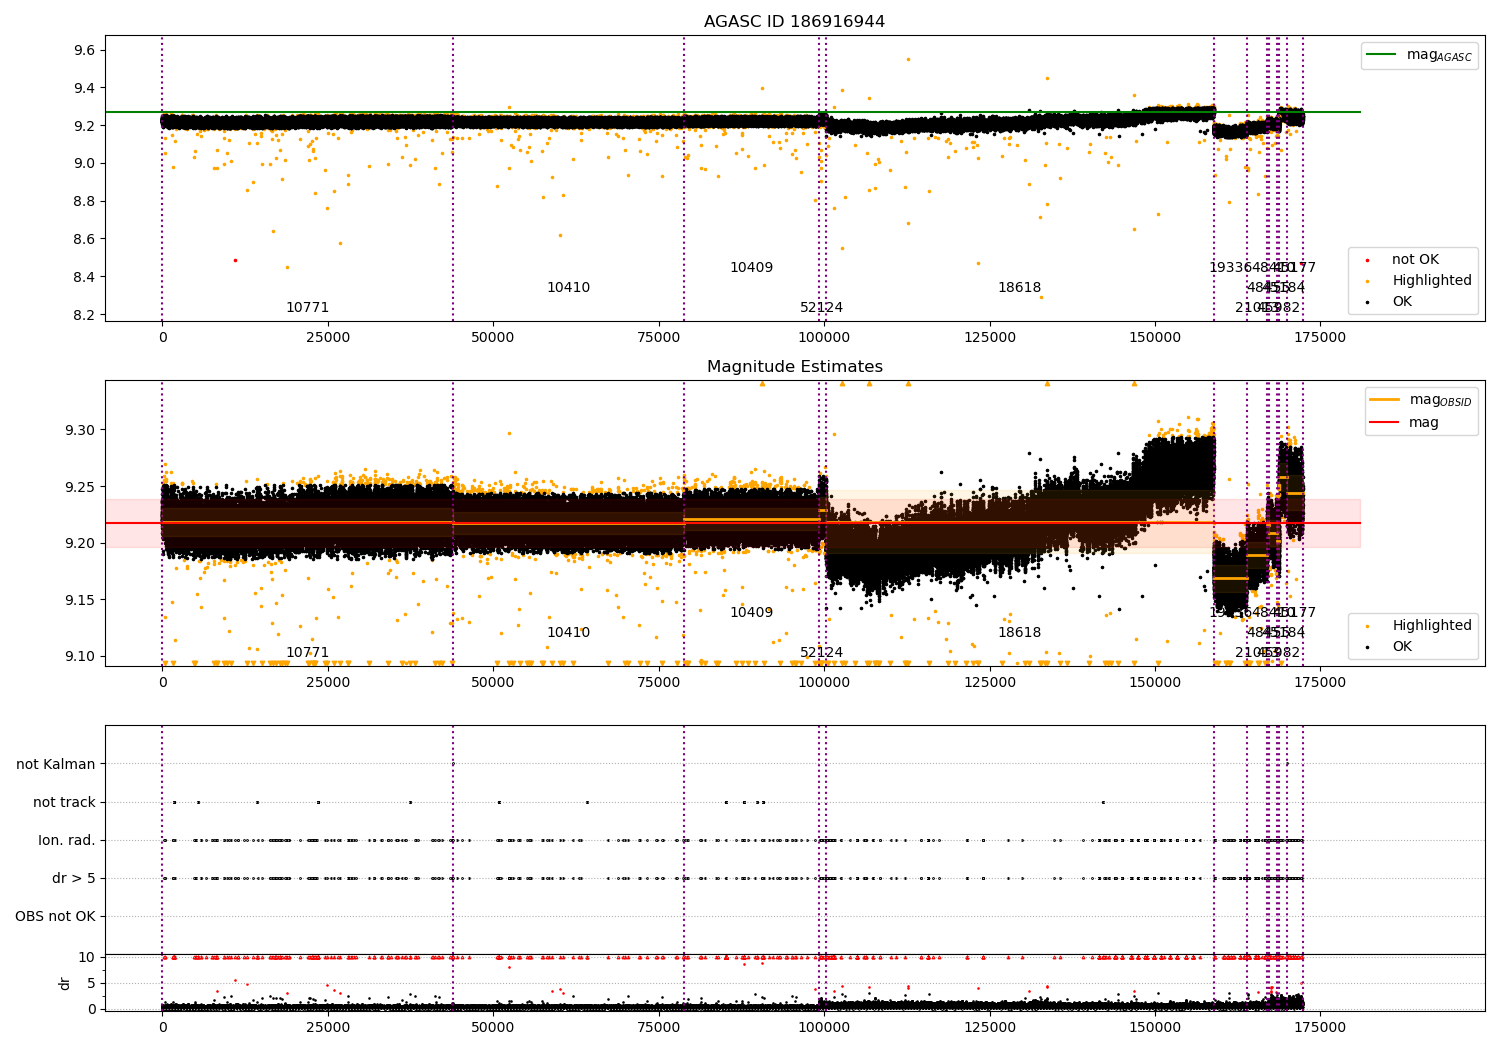The width and height of the screenshot is (1500, 1050).
Task: Click the 'not Kalman' axis label
Action: click(x=56, y=765)
